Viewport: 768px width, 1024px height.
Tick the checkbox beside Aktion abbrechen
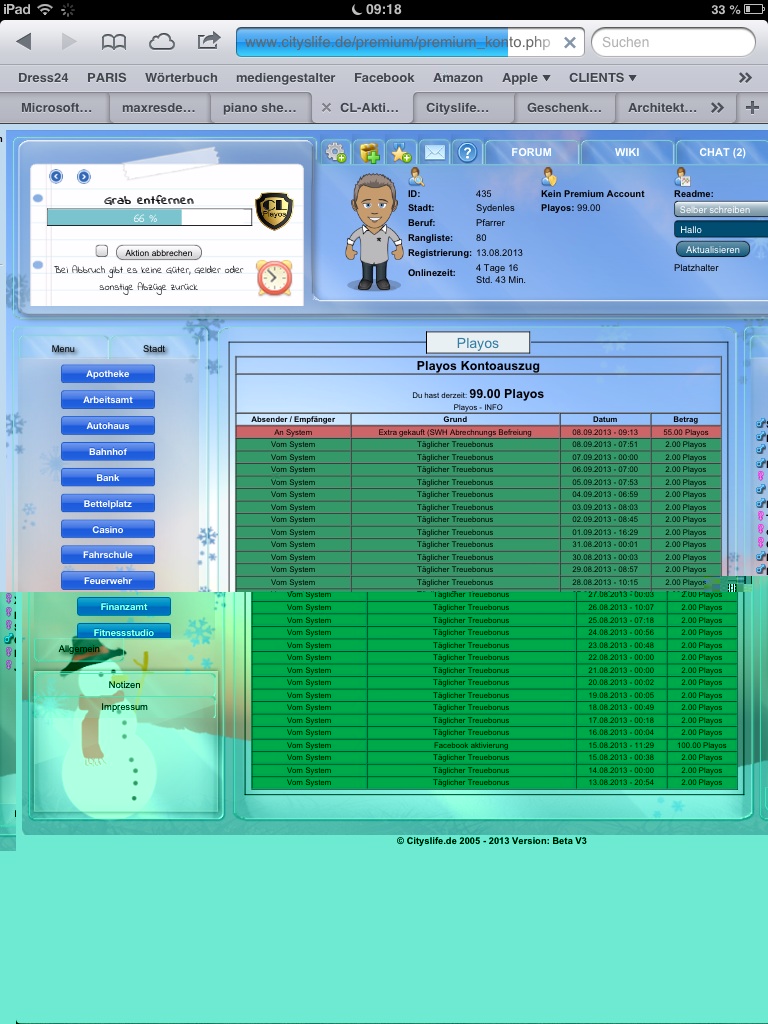(101, 252)
